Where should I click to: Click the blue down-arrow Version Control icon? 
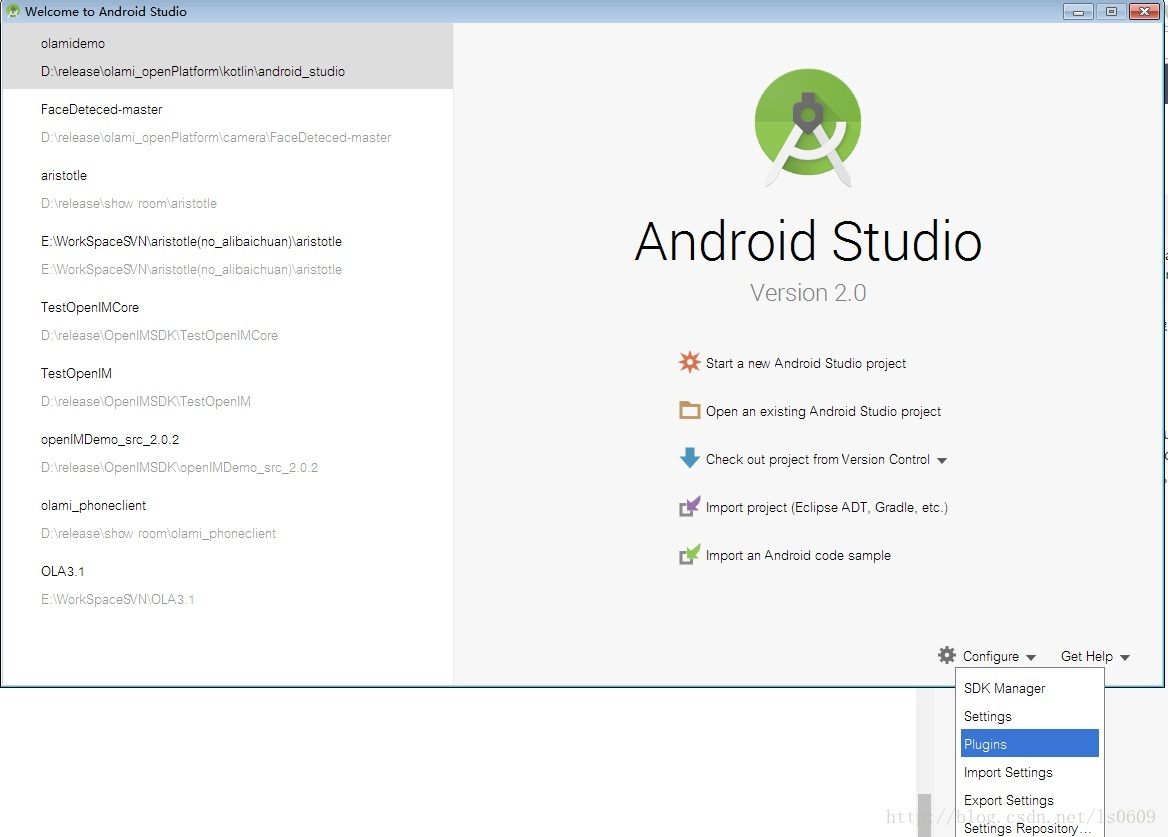pyautogui.click(x=690, y=458)
